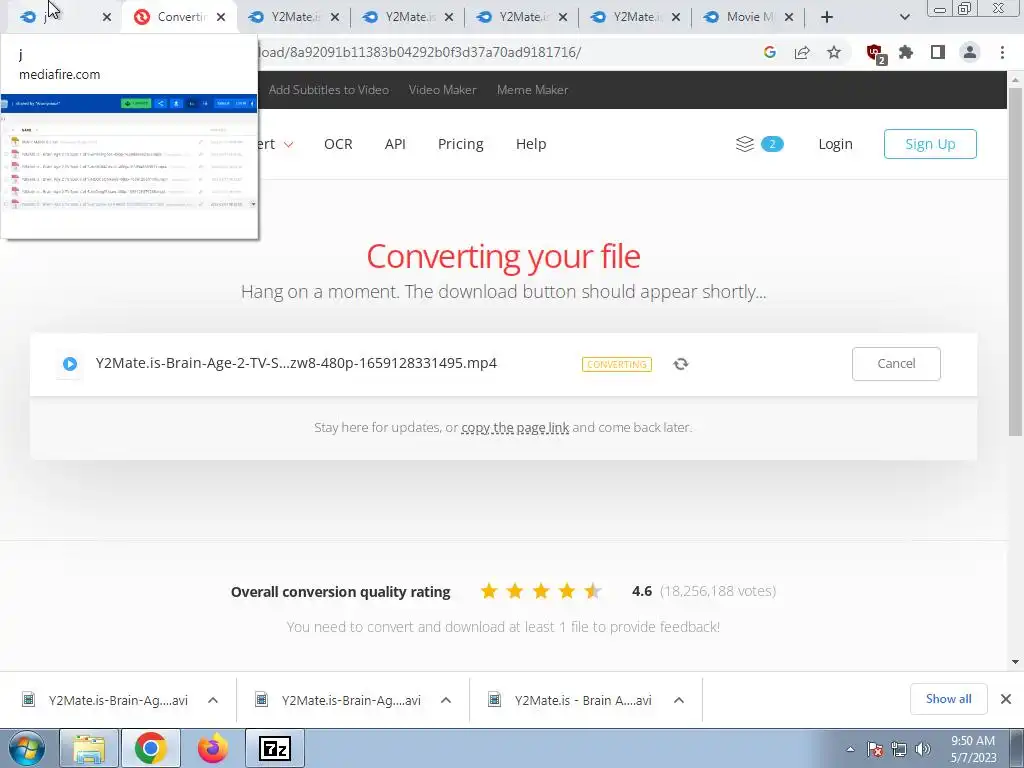Image resolution: width=1024 pixels, height=768 pixels.
Task: Open Add Subtitles to Video tool
Action: tap(328, 89)
